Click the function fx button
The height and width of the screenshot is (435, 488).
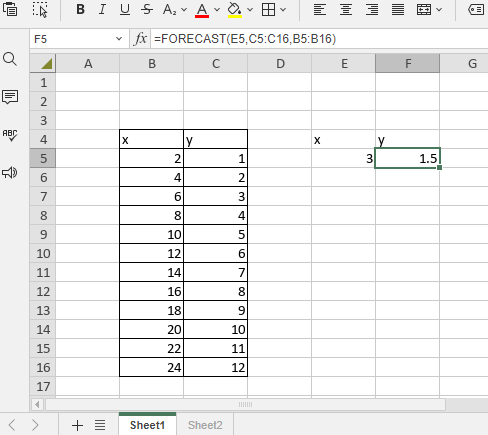point(140,39)
